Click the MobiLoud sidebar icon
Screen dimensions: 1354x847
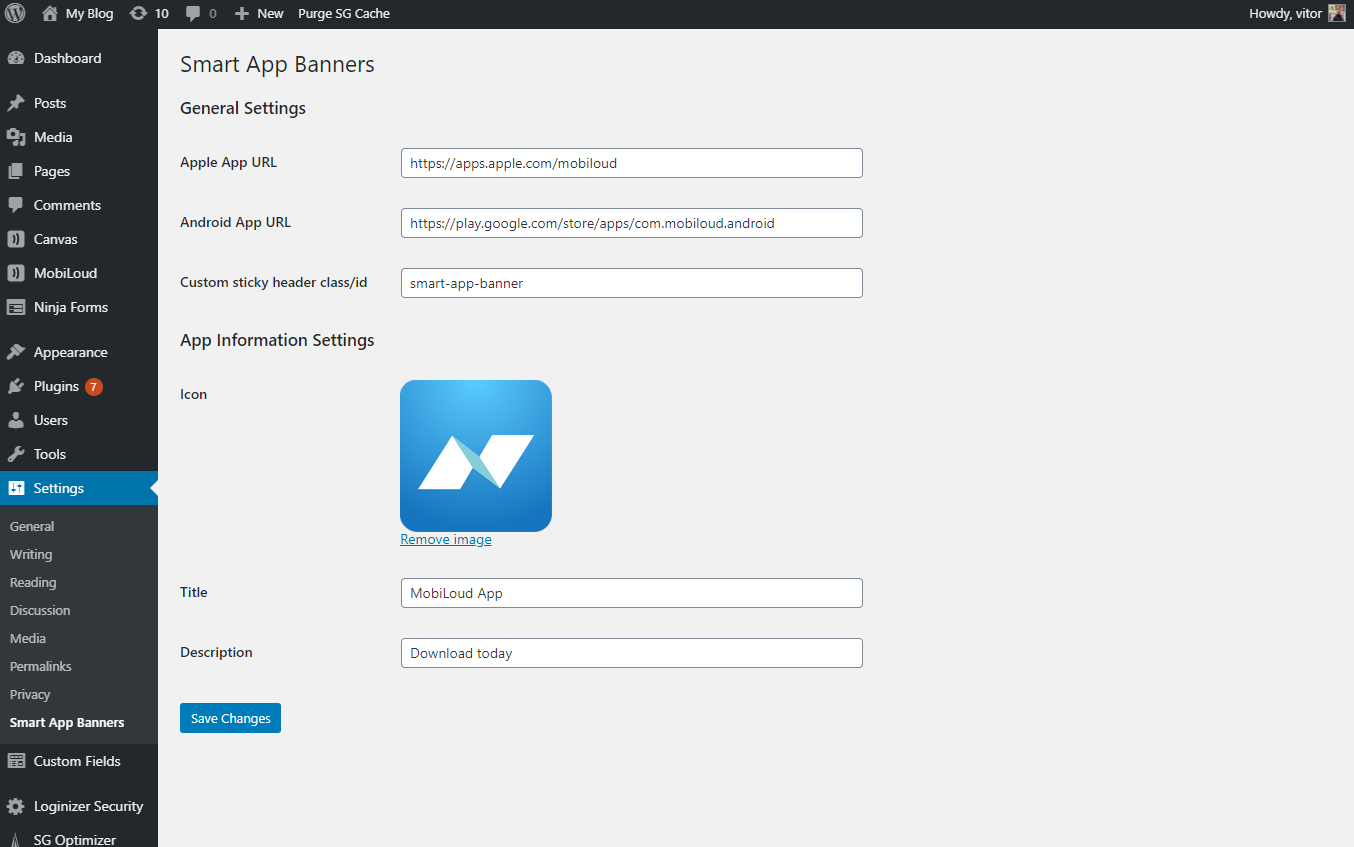click(16, 273)
